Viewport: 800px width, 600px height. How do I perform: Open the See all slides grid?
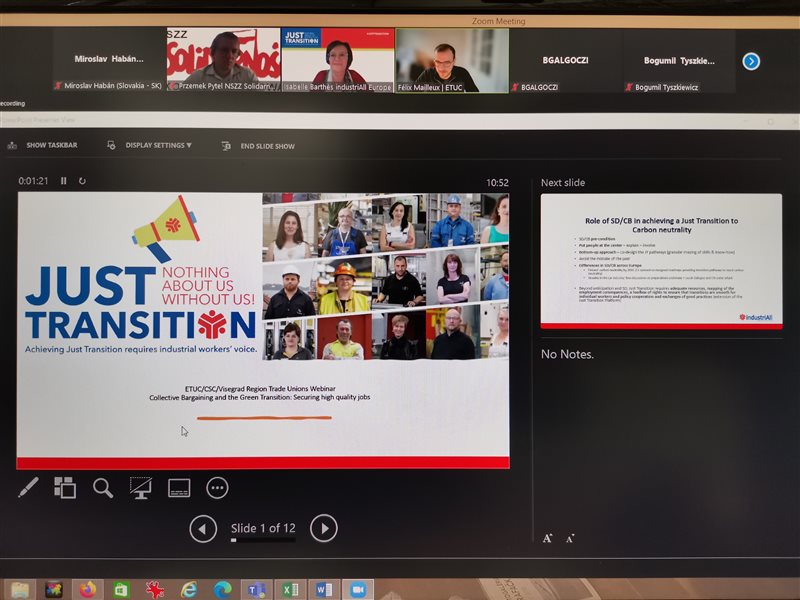point(65,487)
